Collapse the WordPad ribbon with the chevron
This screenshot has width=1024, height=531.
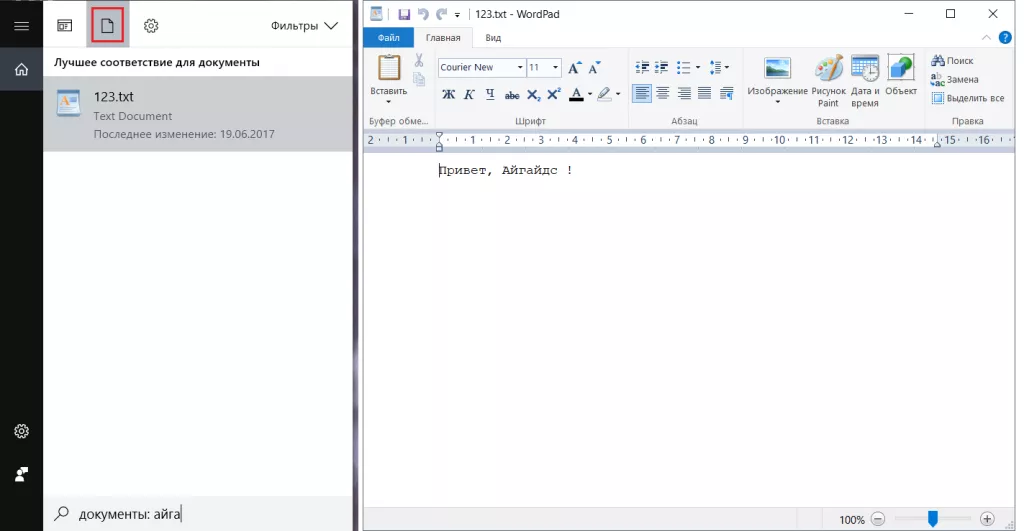click(986, 38)
